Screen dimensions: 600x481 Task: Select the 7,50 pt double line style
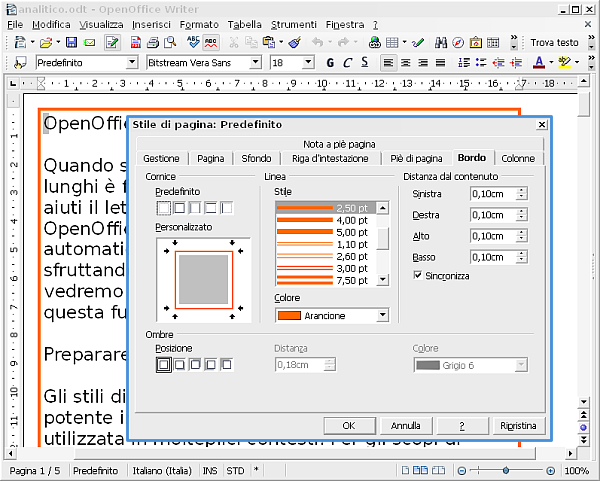pos(325,280)
